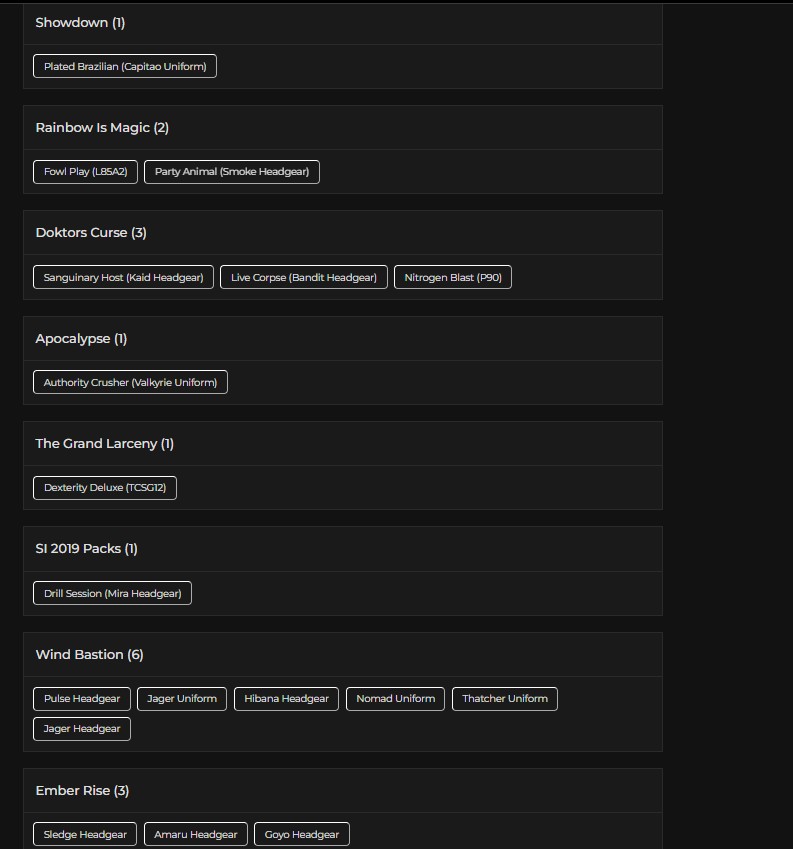Click the Amaru Headgear tag
The height and width of the screenshot is (849, 793).
196,834
